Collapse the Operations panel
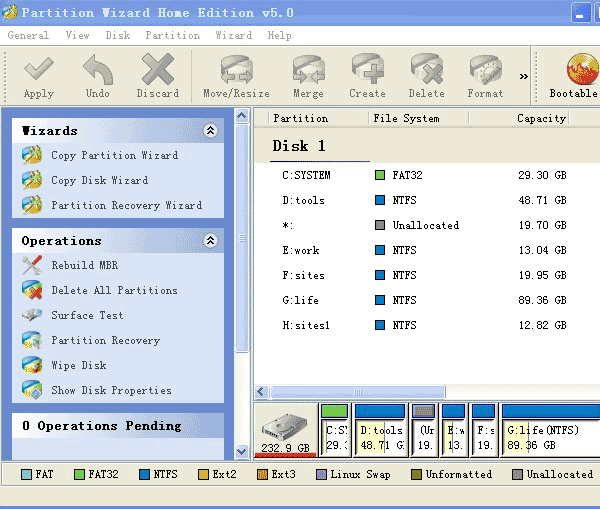Viewport: 600px width, 509px height. coord(210,241)
